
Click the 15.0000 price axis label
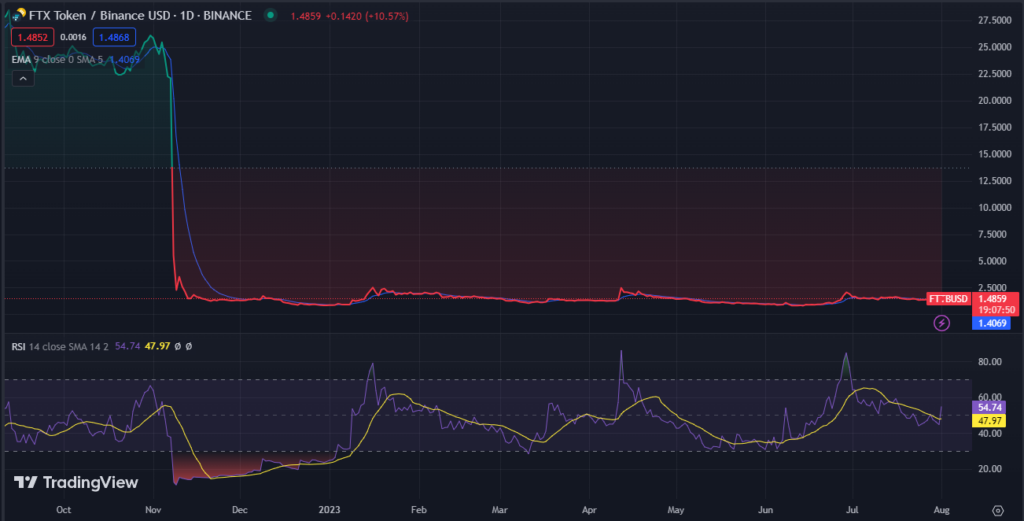click(995, 154)
